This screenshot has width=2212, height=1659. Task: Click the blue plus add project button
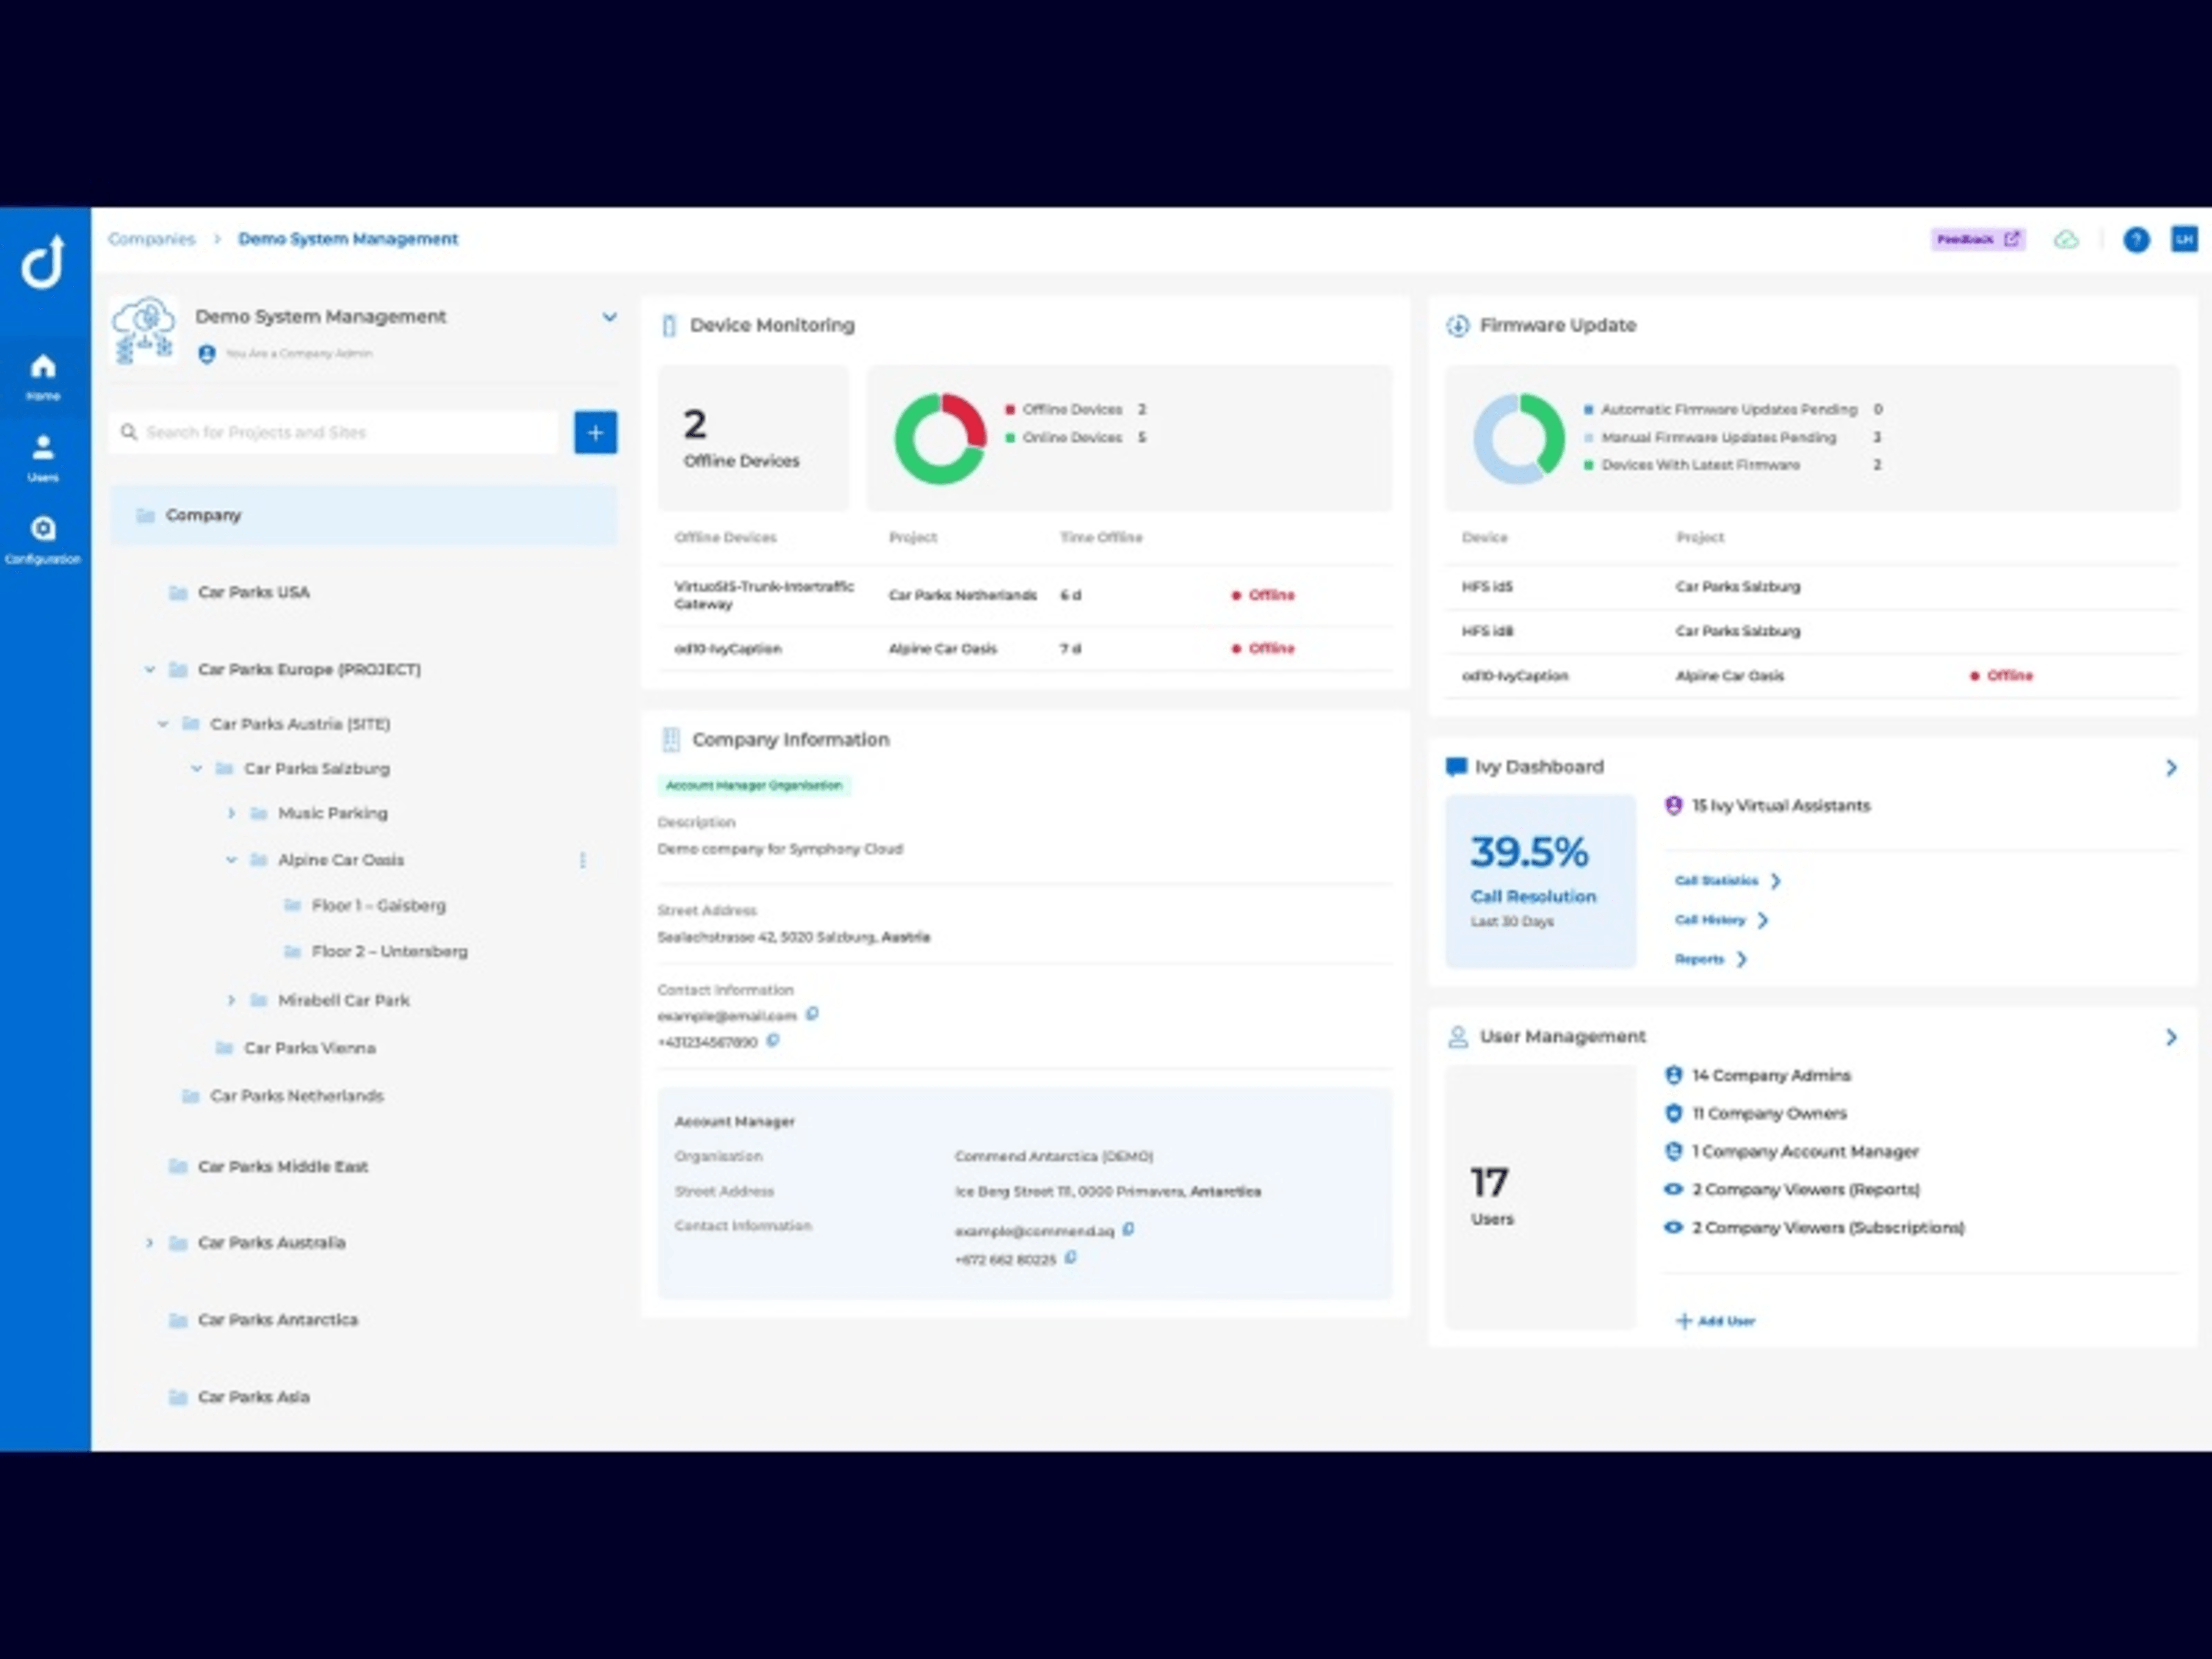pos(595,432)
